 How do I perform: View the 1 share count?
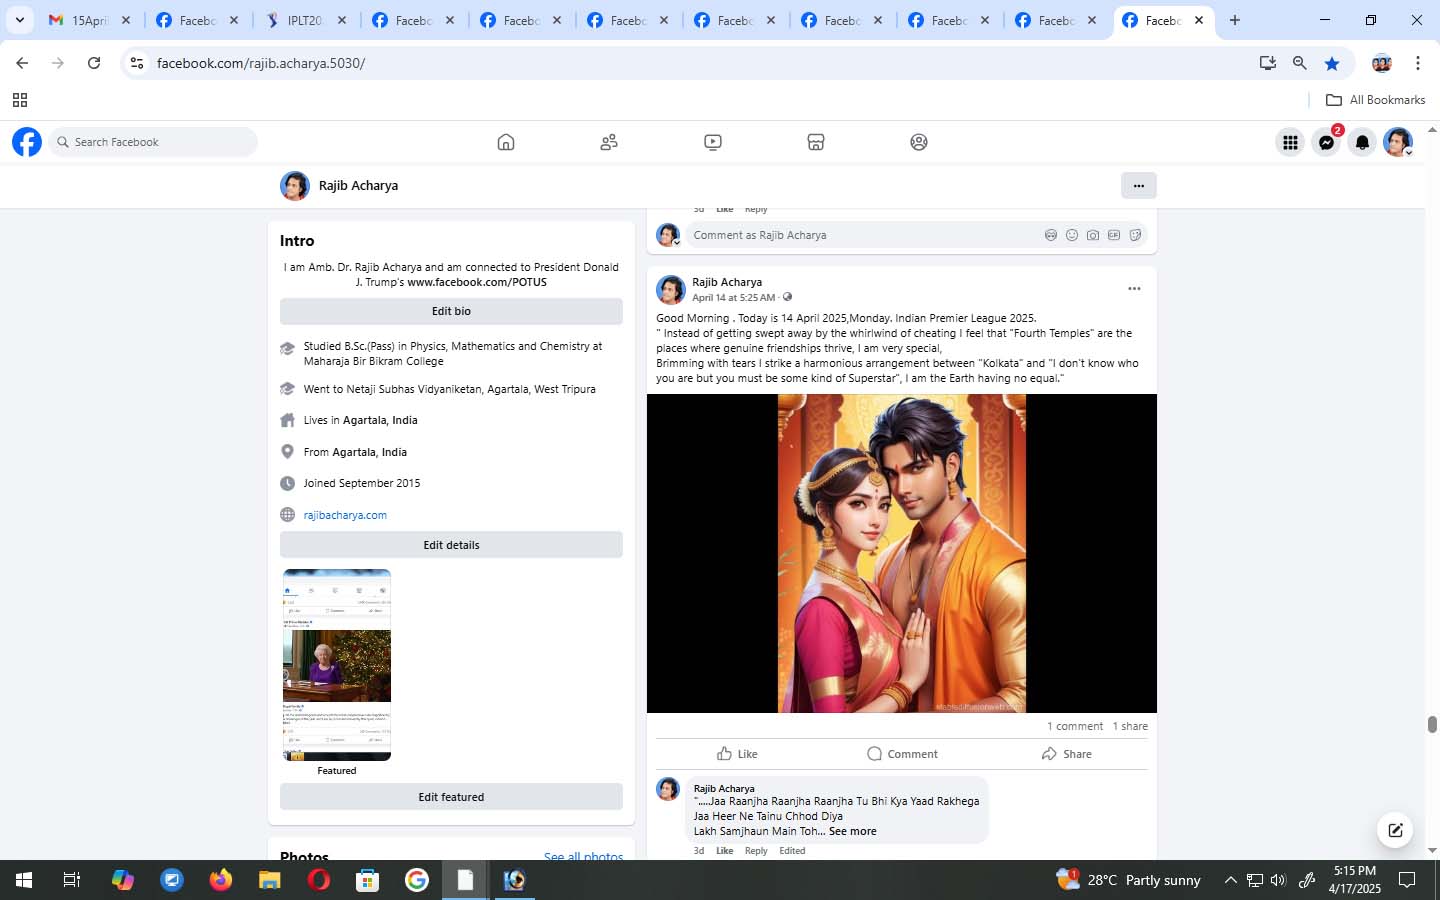[x=1130, y=727]
